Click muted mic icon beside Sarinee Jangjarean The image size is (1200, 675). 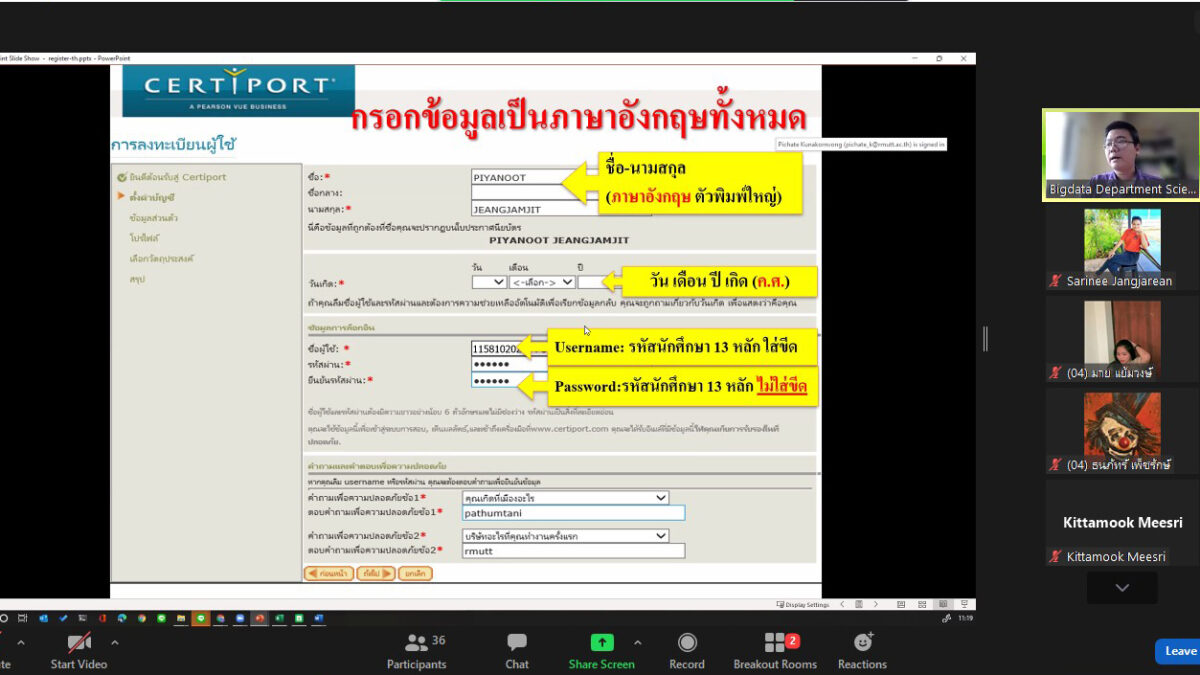[x=1055, y=281]
